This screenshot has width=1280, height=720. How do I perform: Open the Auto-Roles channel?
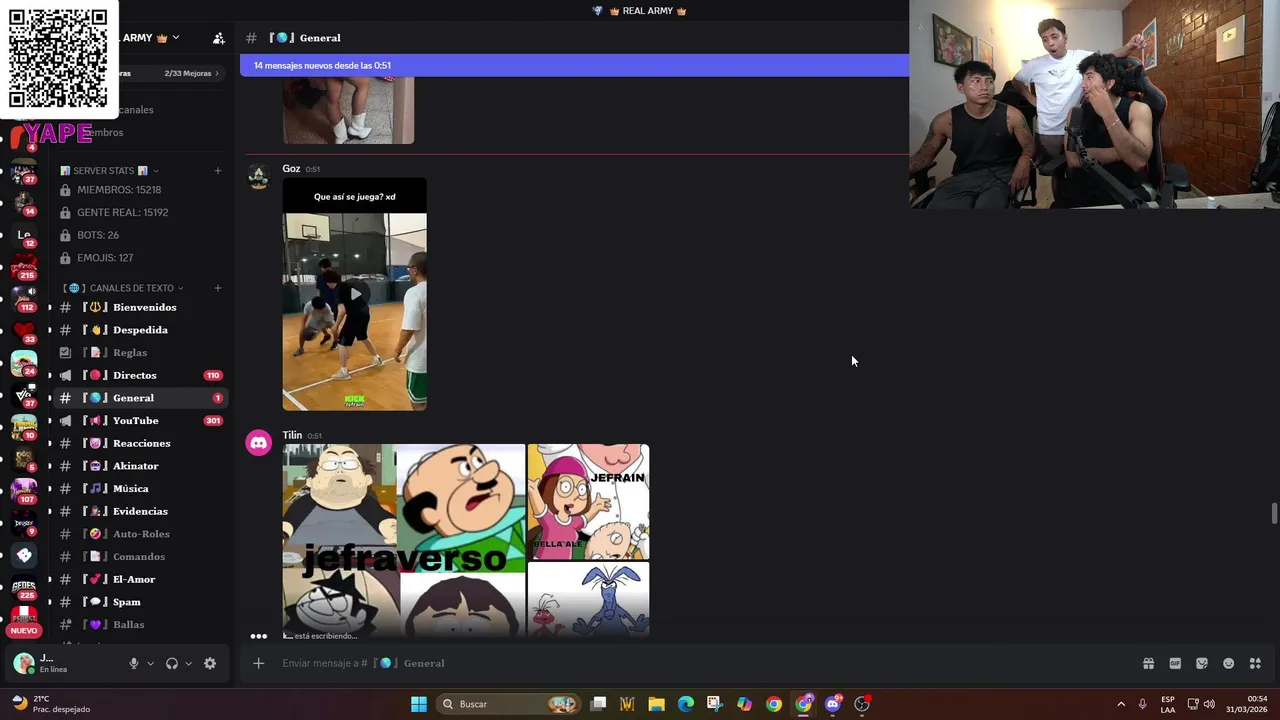[x=140, y=534]
